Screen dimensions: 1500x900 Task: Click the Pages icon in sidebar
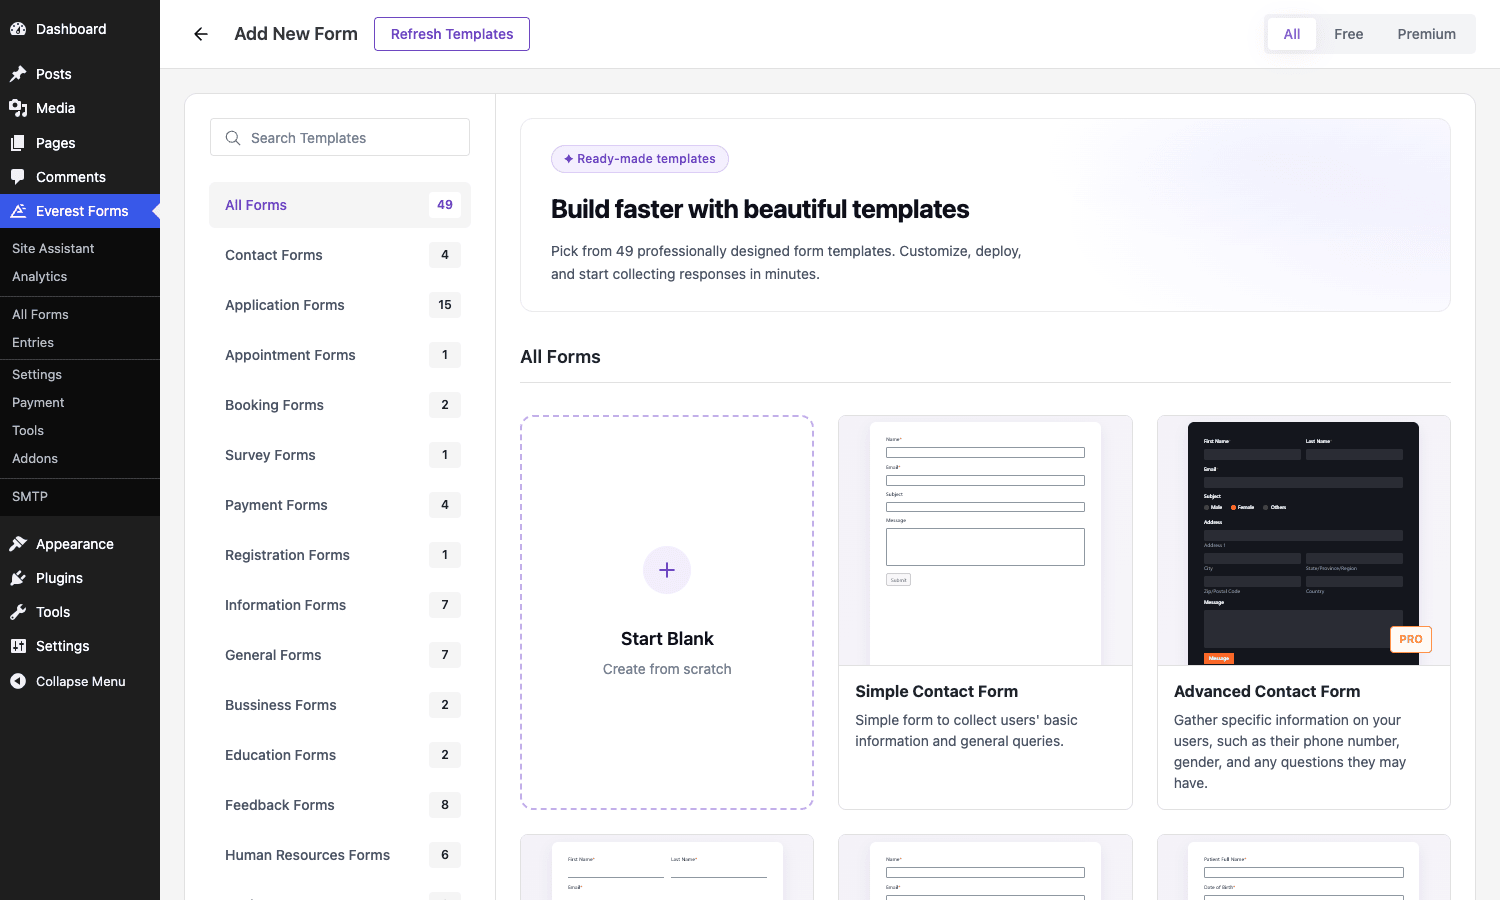[18, 143]
